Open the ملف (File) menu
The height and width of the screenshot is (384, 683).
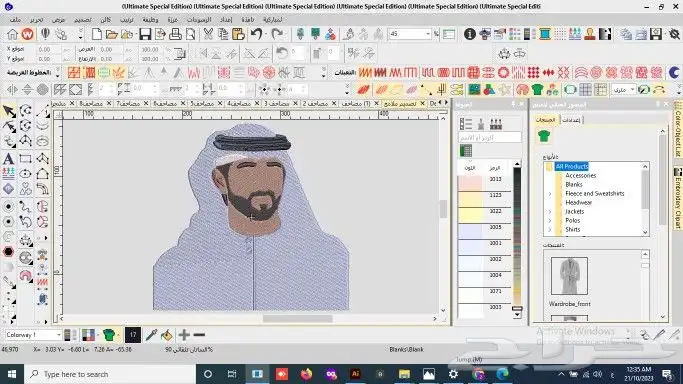15,20
